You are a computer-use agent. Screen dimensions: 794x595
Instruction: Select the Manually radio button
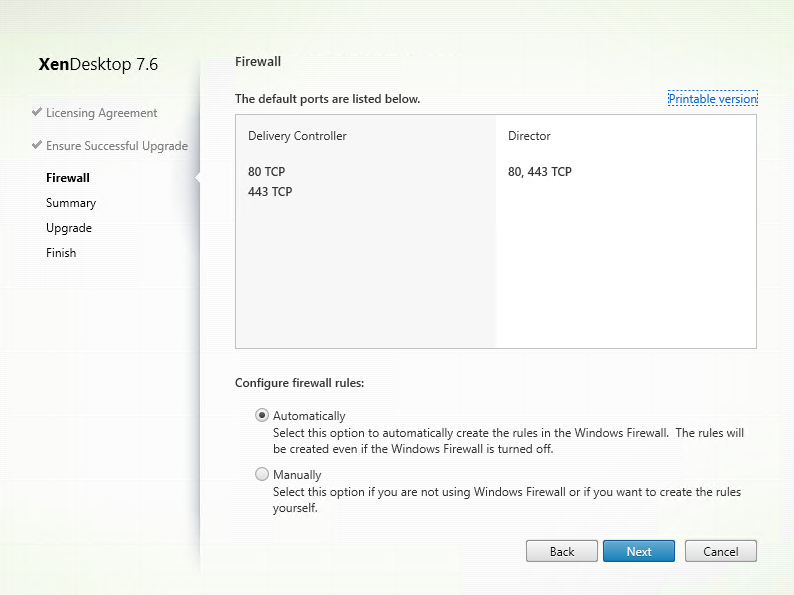[262, 475]
